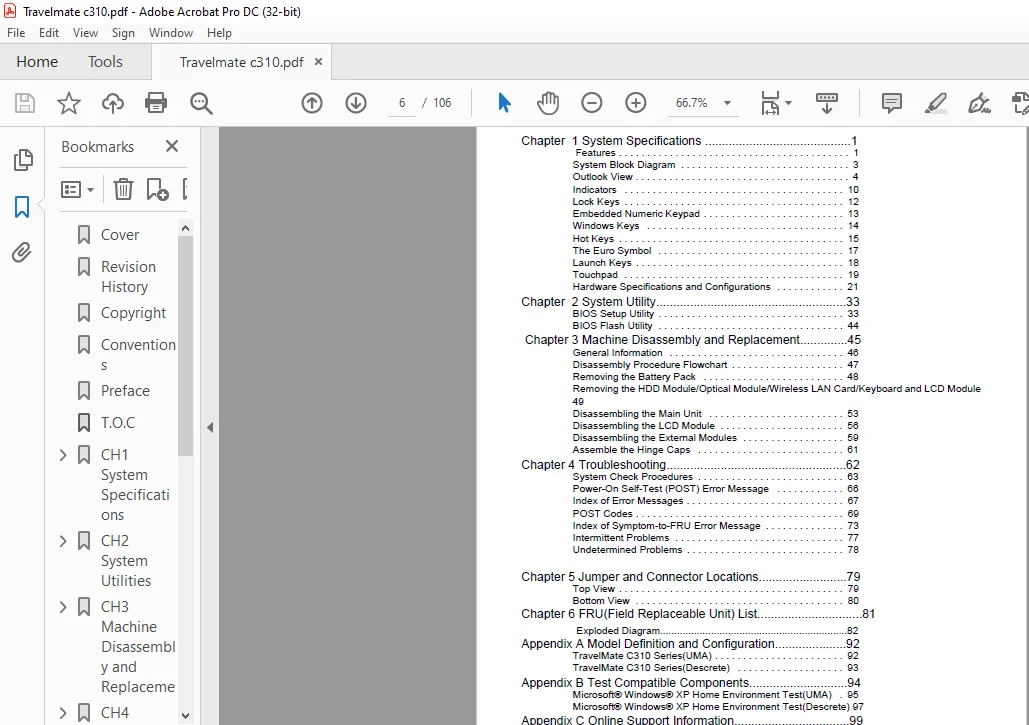Add the file to starred favorites
1029x725 pixels.
(x=68, y=103)
